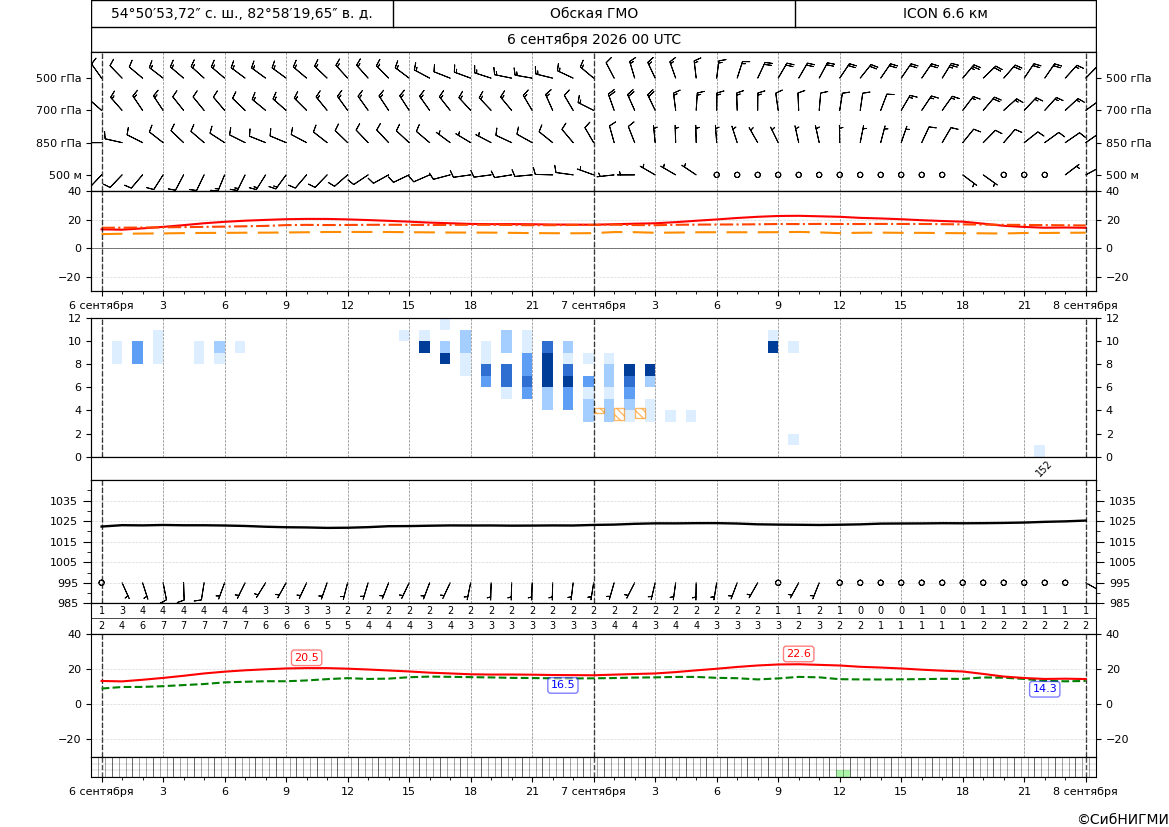
Task: Click the 6 сентября 2026 00 UTC title
Action: 594,40
